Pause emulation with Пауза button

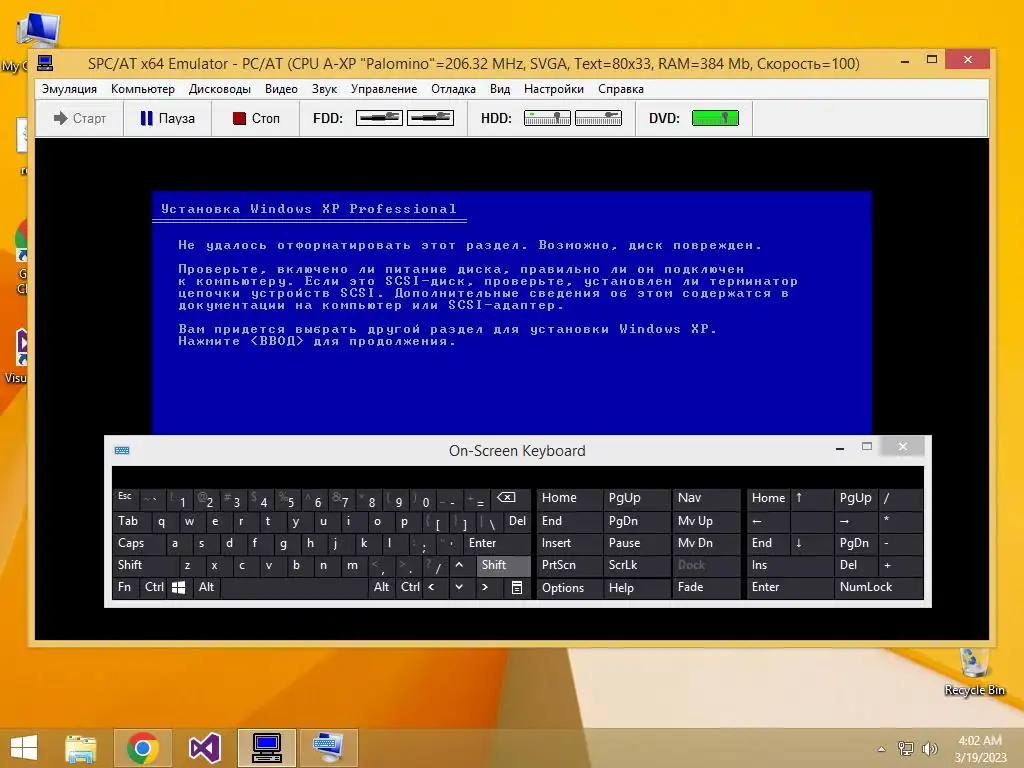[168, 118]
